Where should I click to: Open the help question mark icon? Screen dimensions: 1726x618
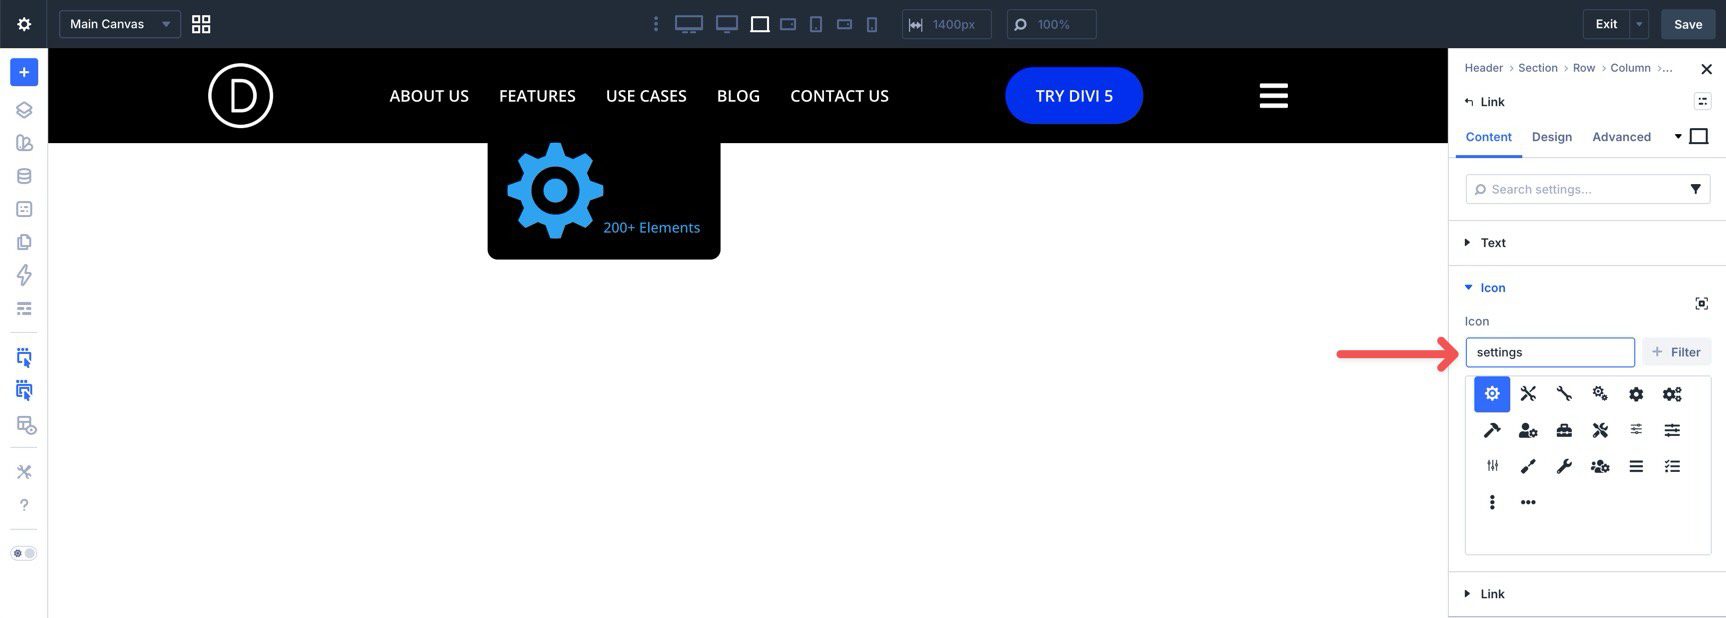pyautogui.click(x=24, y=505)
